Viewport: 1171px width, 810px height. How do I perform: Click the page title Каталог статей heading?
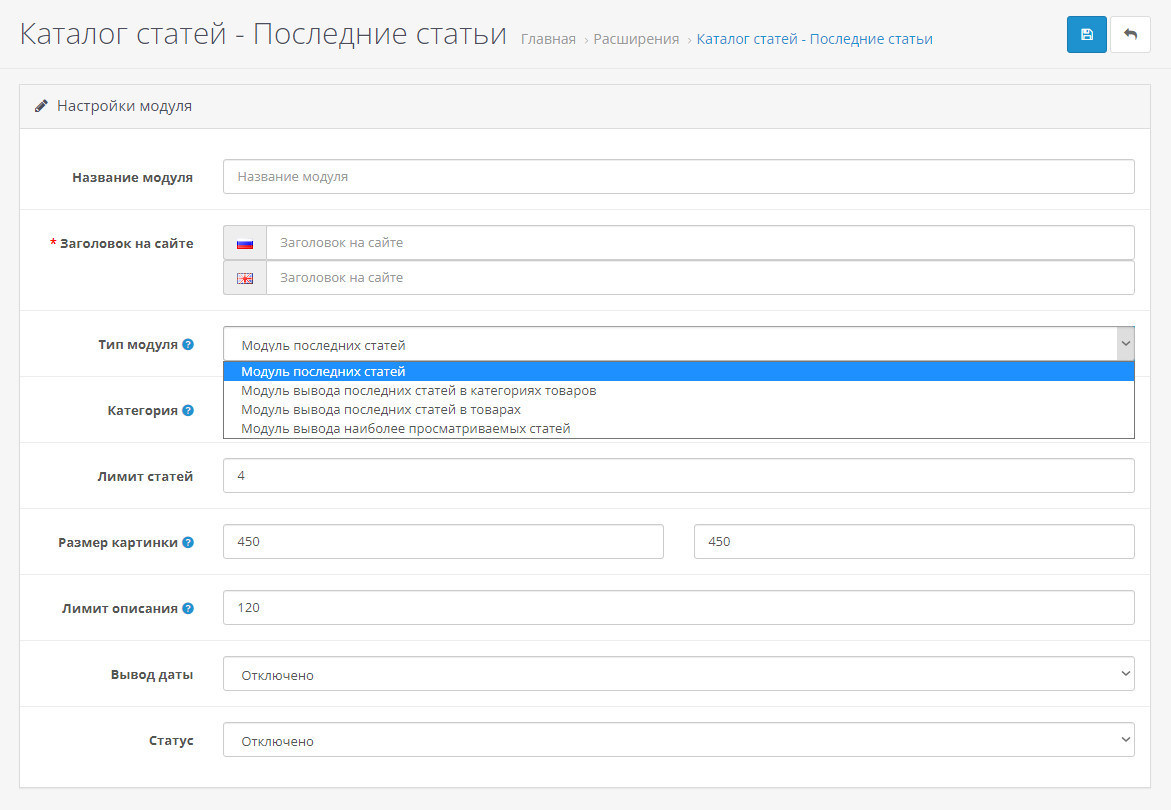(x=263, y=34)
